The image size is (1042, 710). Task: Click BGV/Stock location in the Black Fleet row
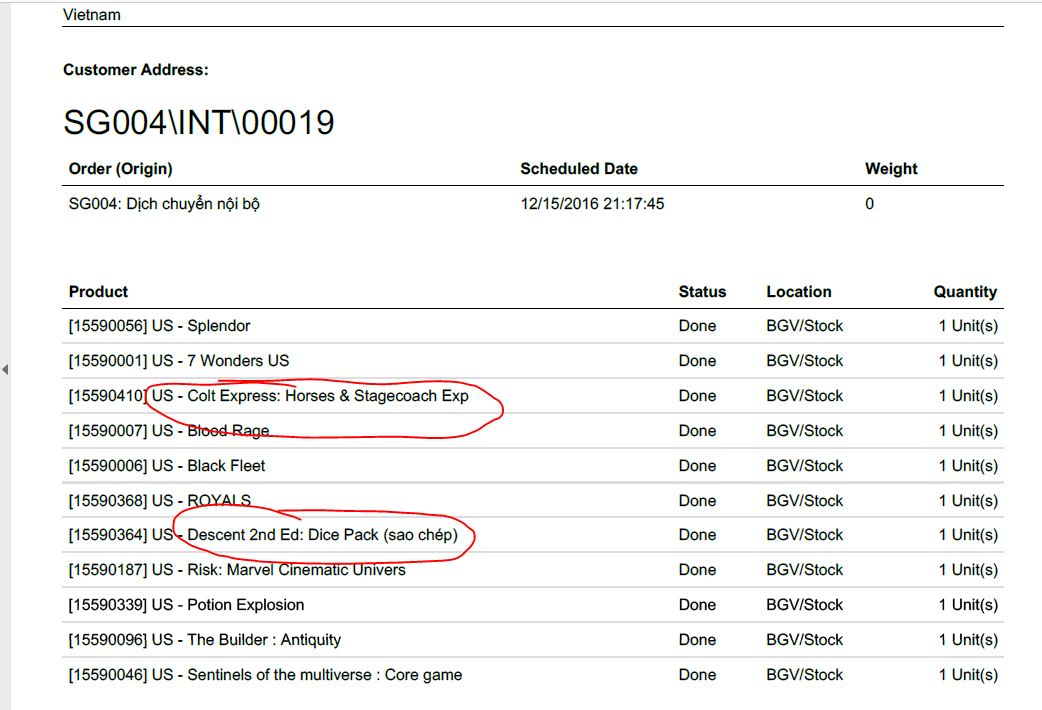(804, 466)
